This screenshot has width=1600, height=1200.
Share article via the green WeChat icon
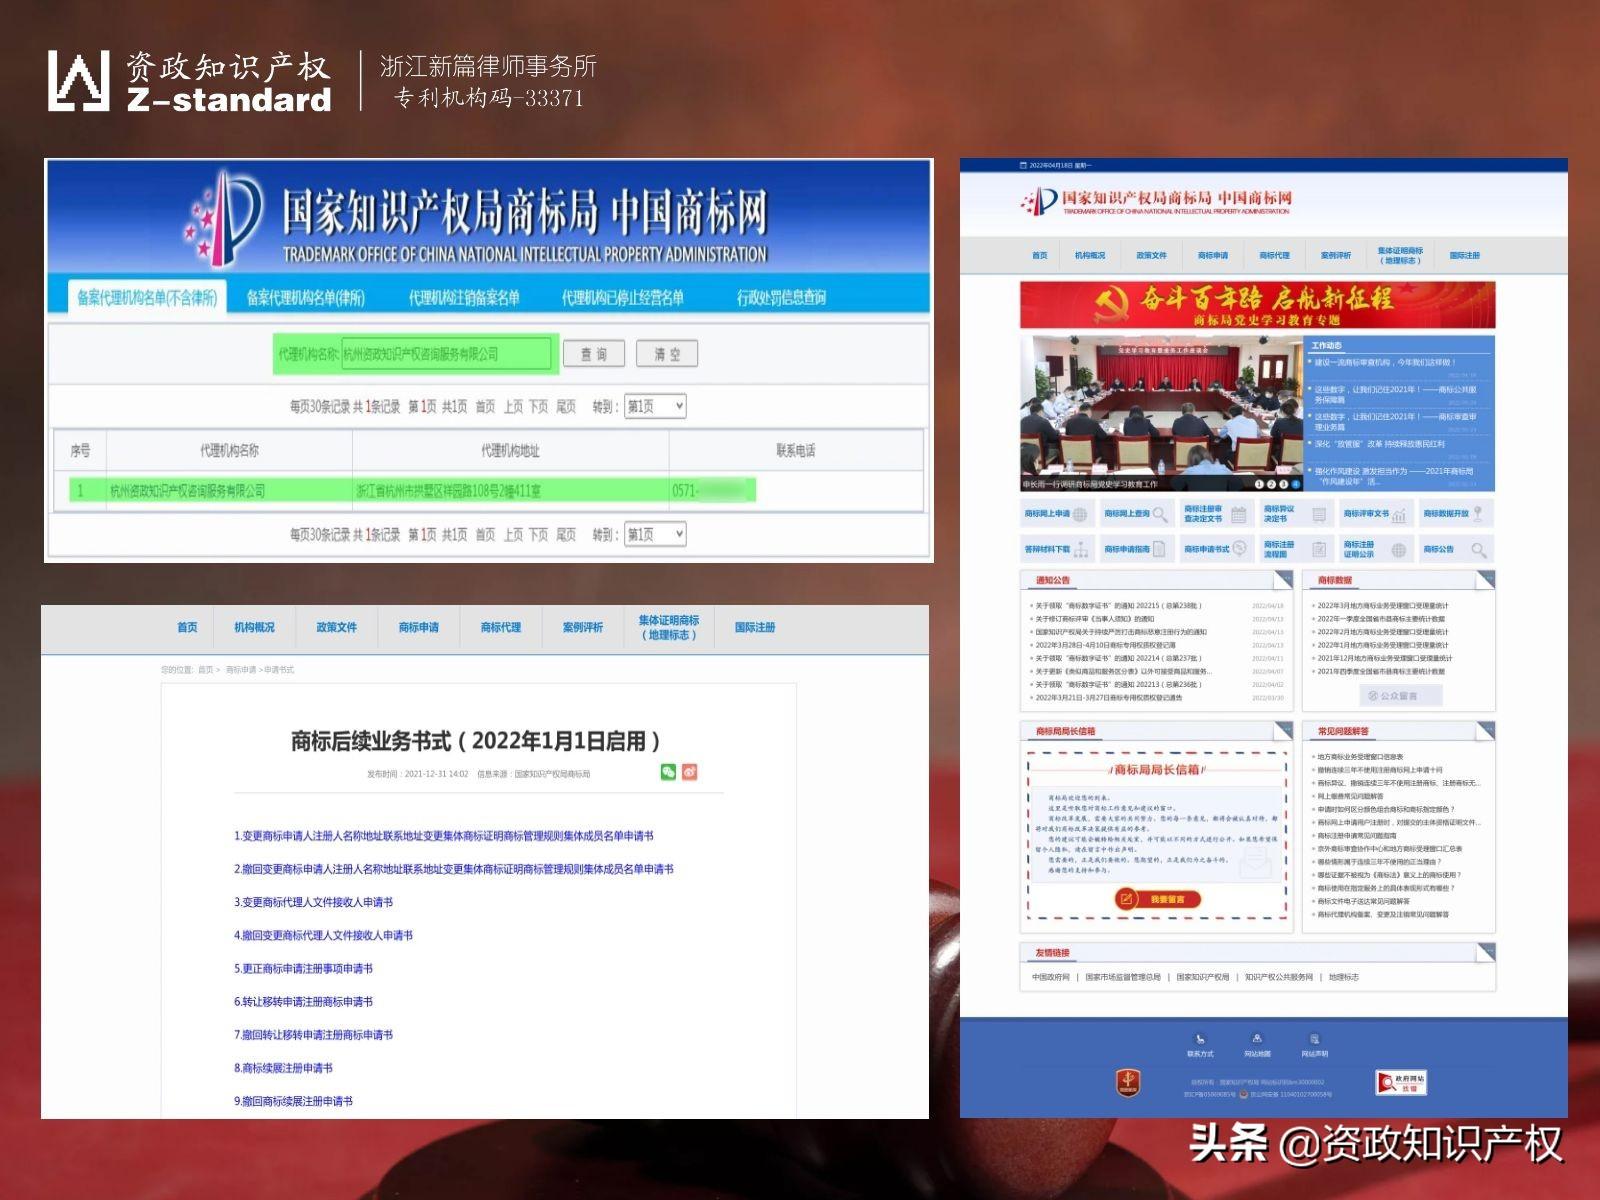668,772
